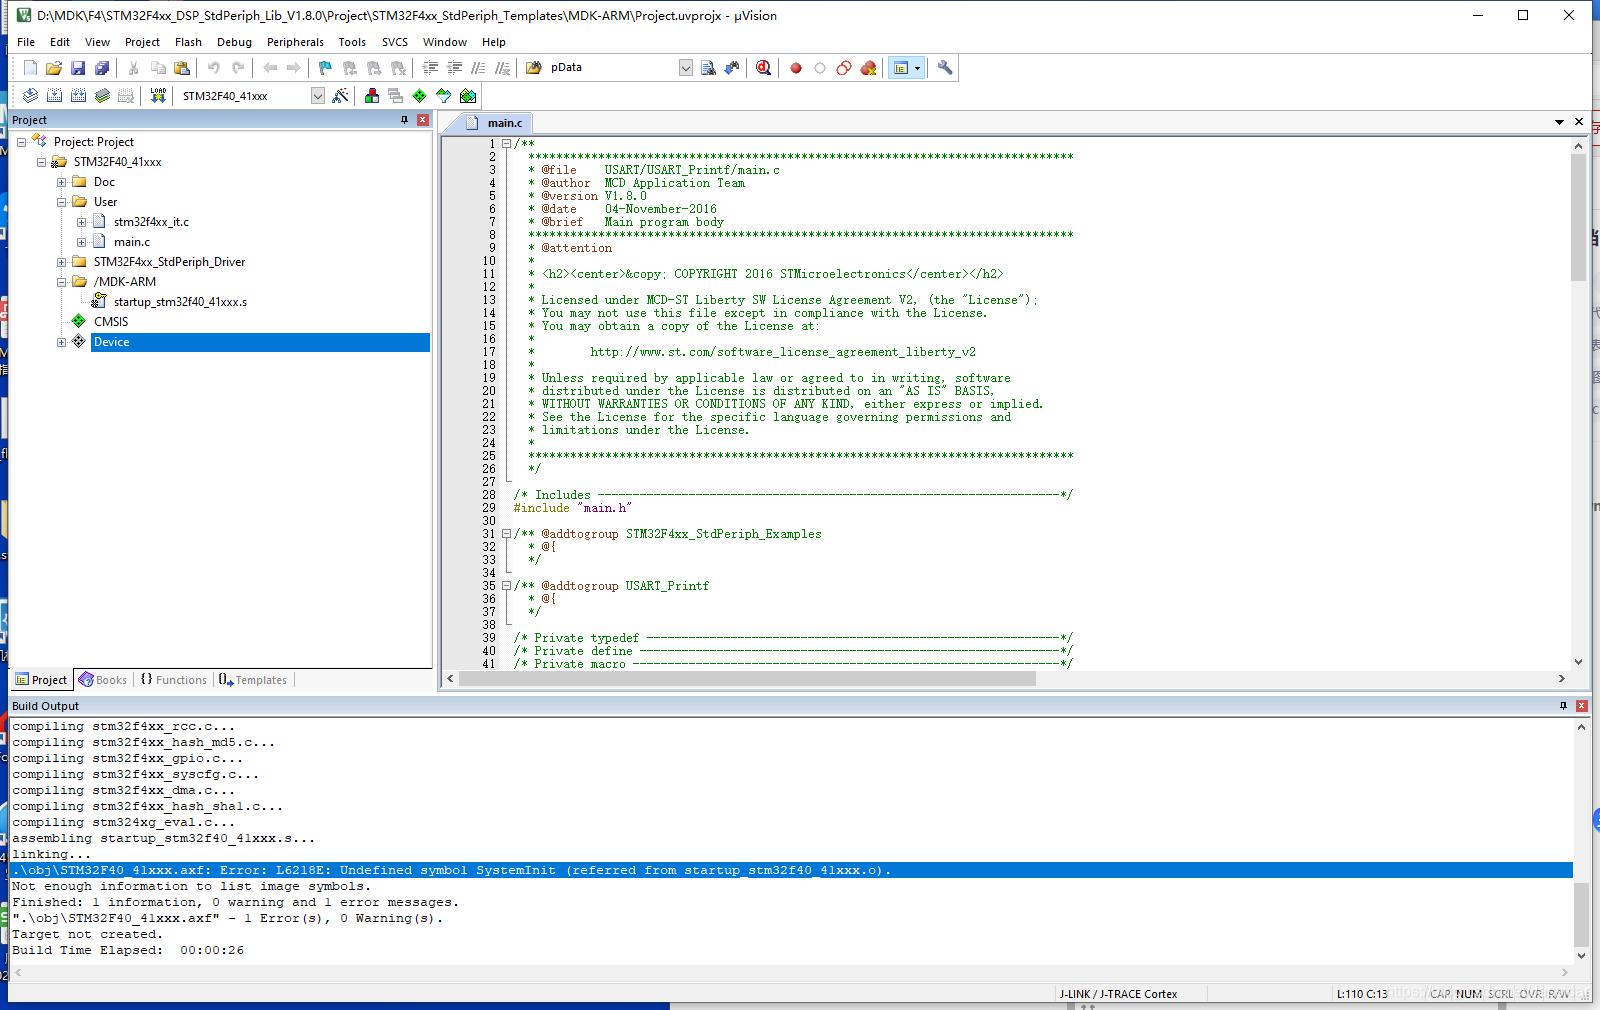Viewport: 1600px width, 1010px height.
Task: Open the Peripherals menu
Action: [295, 42]
